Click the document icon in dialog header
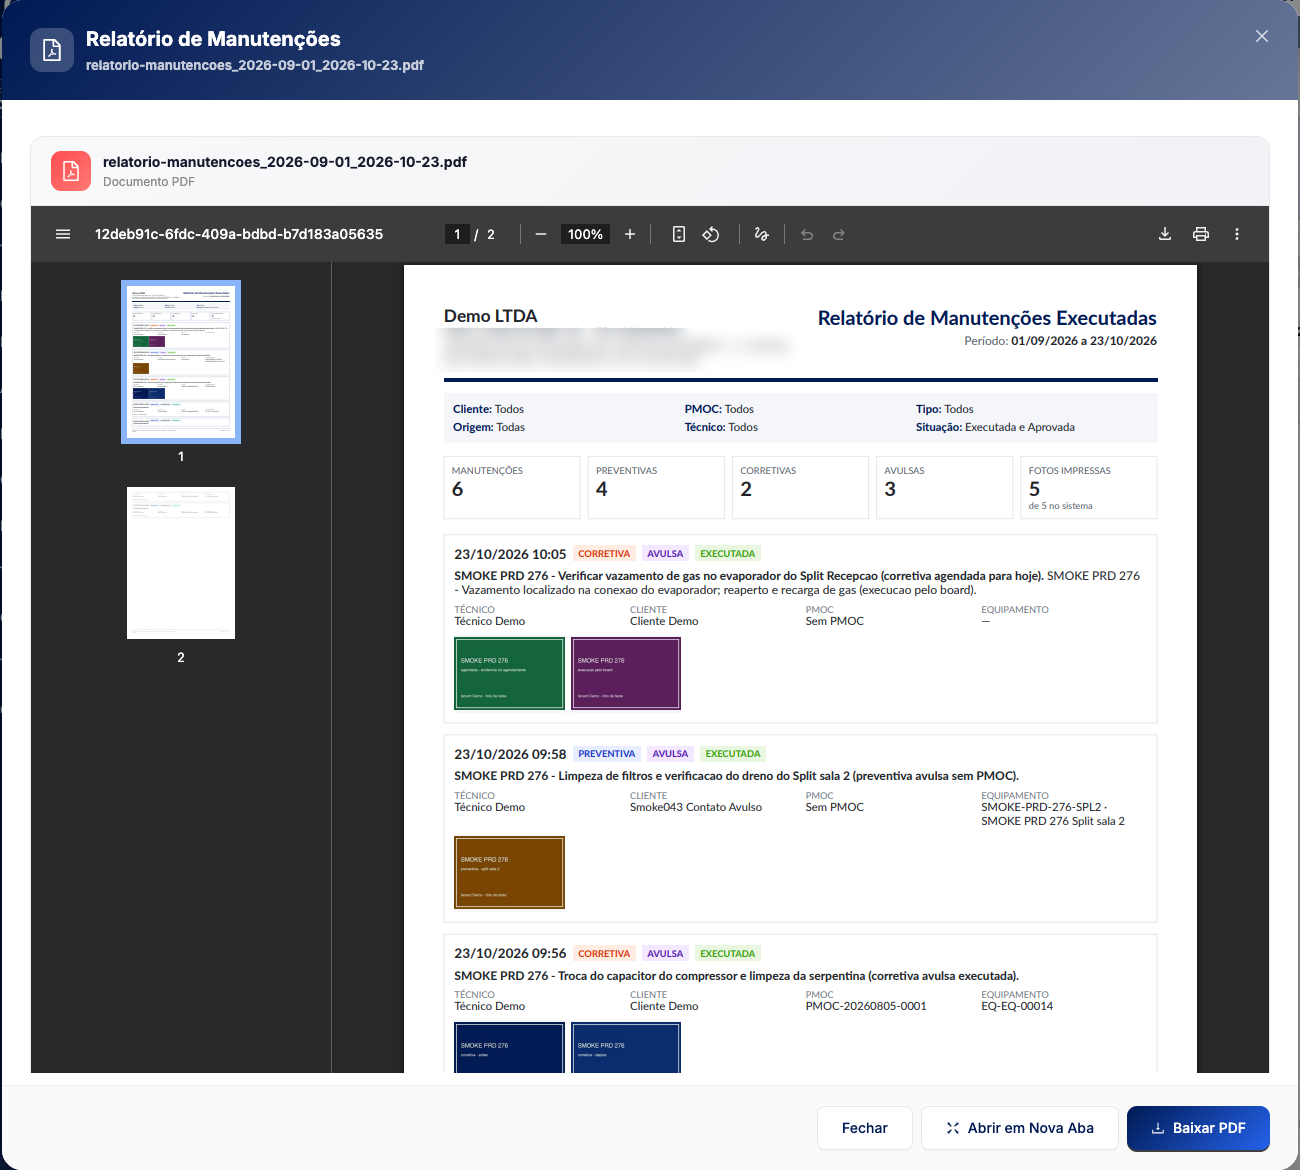The height and width of the screenshot is (1170, 1300). point(52,50)
